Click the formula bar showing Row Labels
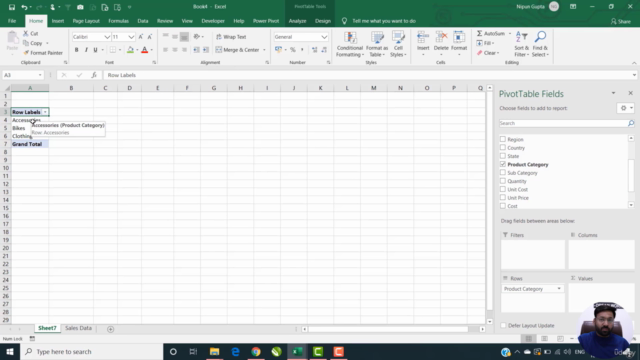This screenshot has width=640, height=360. (369, 75)
